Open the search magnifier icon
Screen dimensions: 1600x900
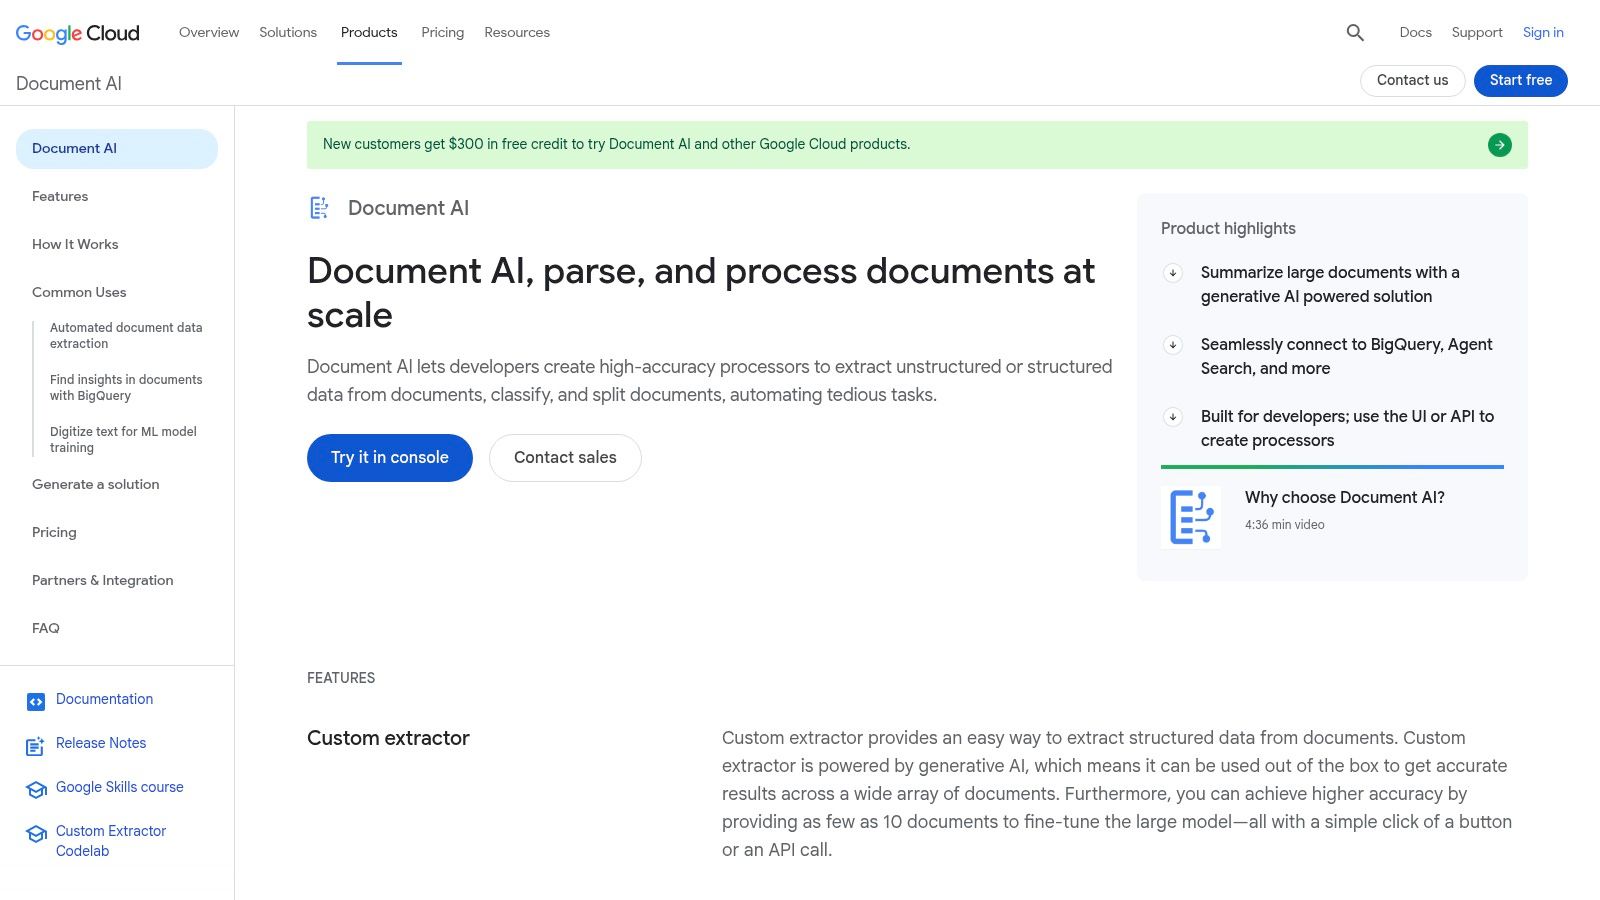tap(1355, 33)
